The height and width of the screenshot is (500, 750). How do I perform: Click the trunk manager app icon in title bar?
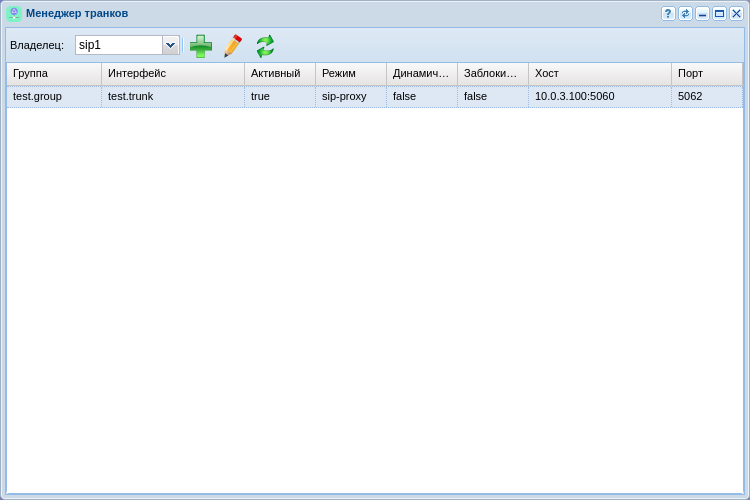[14, 13]
